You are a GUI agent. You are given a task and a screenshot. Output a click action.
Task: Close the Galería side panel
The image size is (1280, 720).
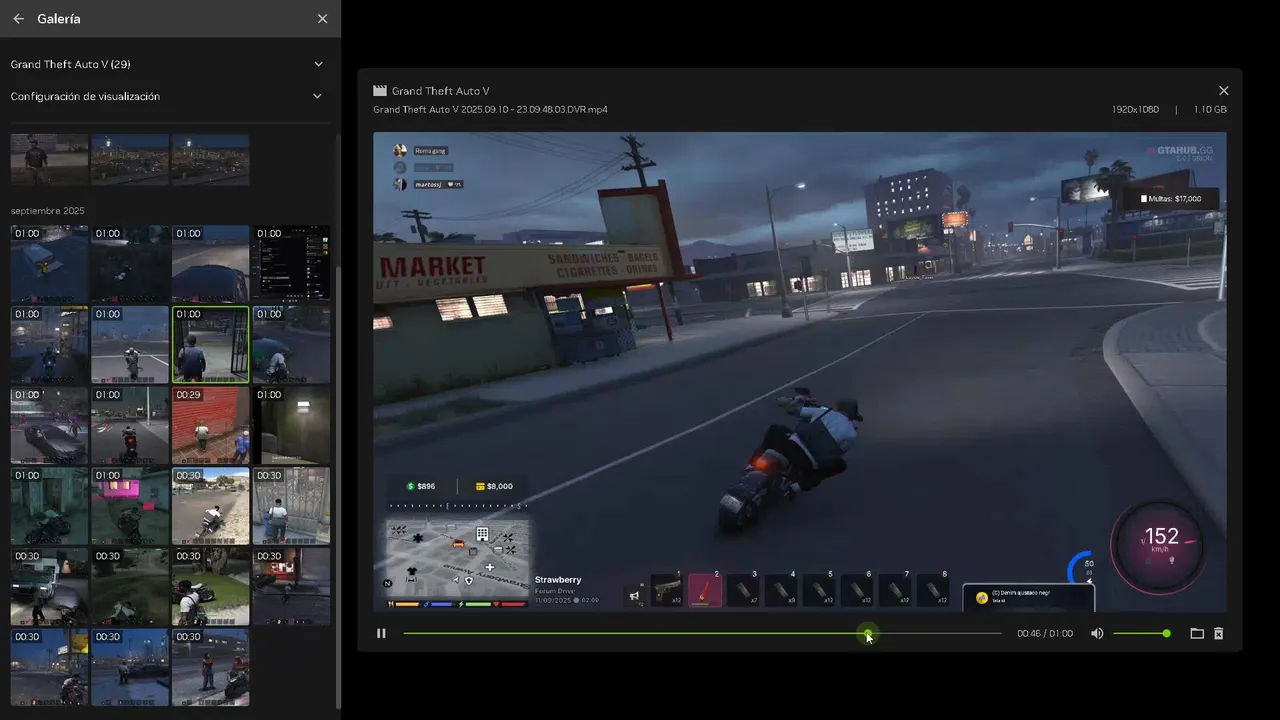pyautogui.click(x=322, y=19)
